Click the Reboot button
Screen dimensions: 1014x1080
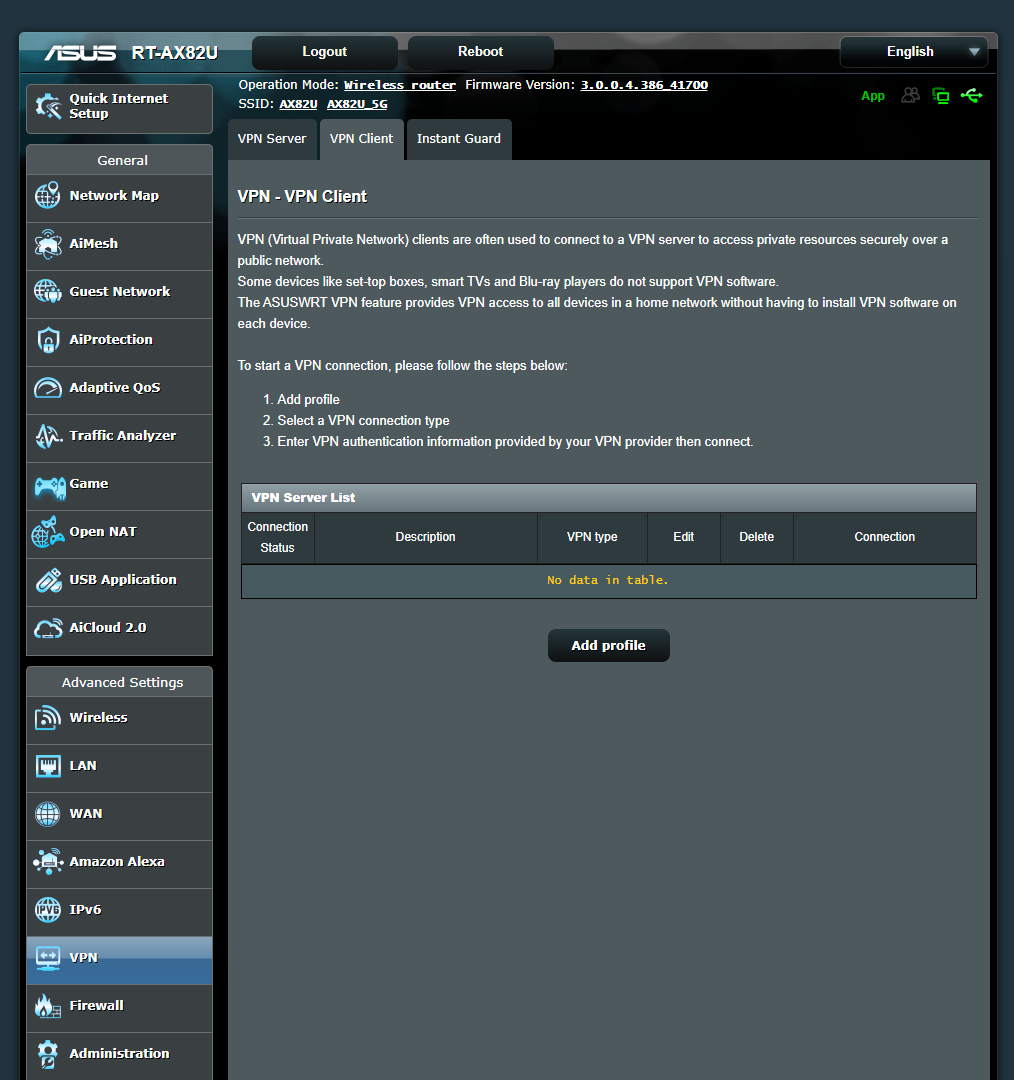click(481, 52)
